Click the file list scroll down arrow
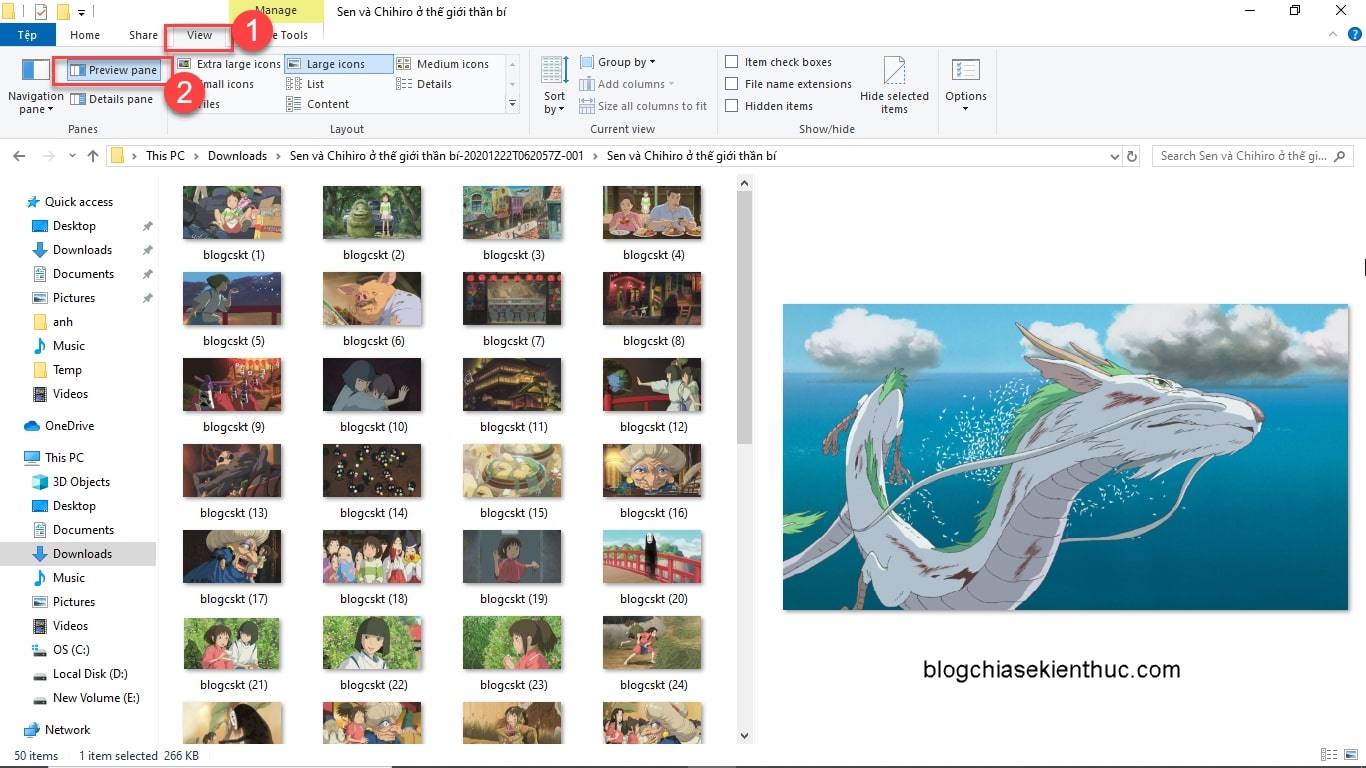The height and width of the screenshot is (768, 1366). coord(744,735)
